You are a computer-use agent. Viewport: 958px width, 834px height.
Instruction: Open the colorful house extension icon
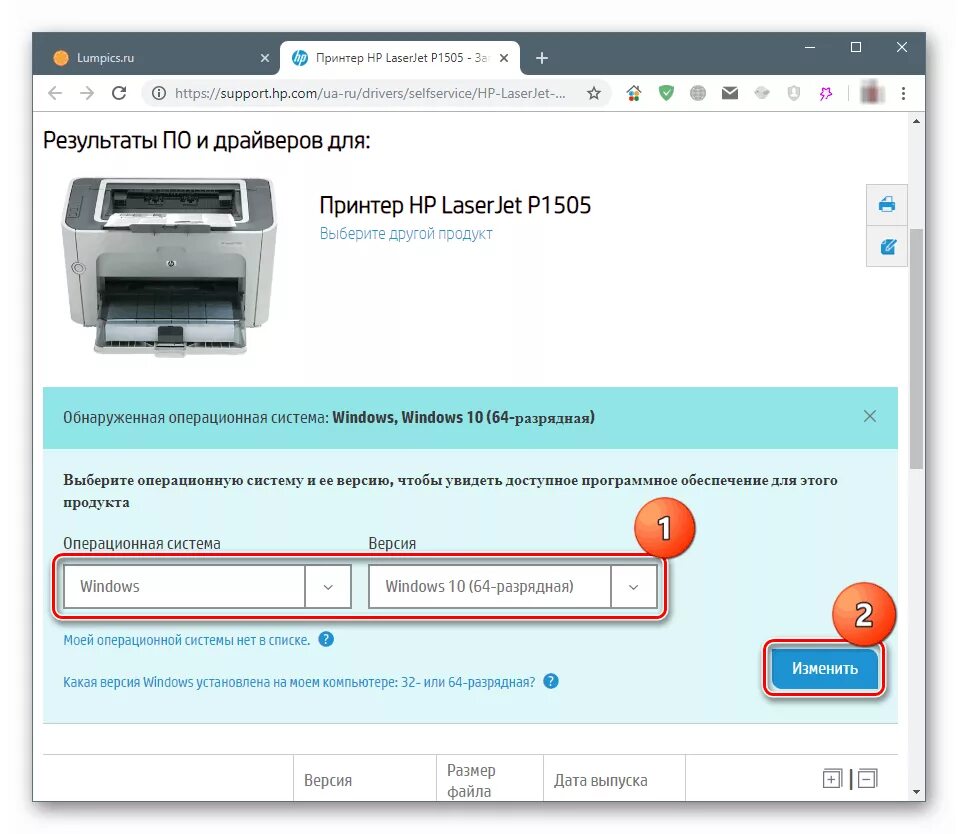tap(634, 93)
